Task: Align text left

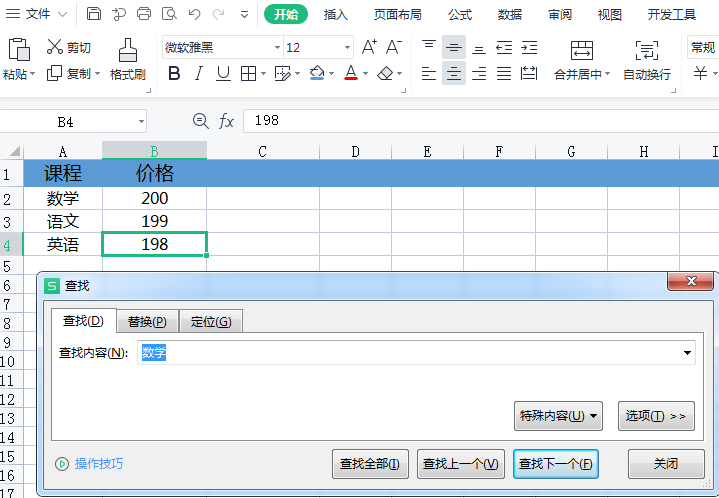Action: coord(429,73)
